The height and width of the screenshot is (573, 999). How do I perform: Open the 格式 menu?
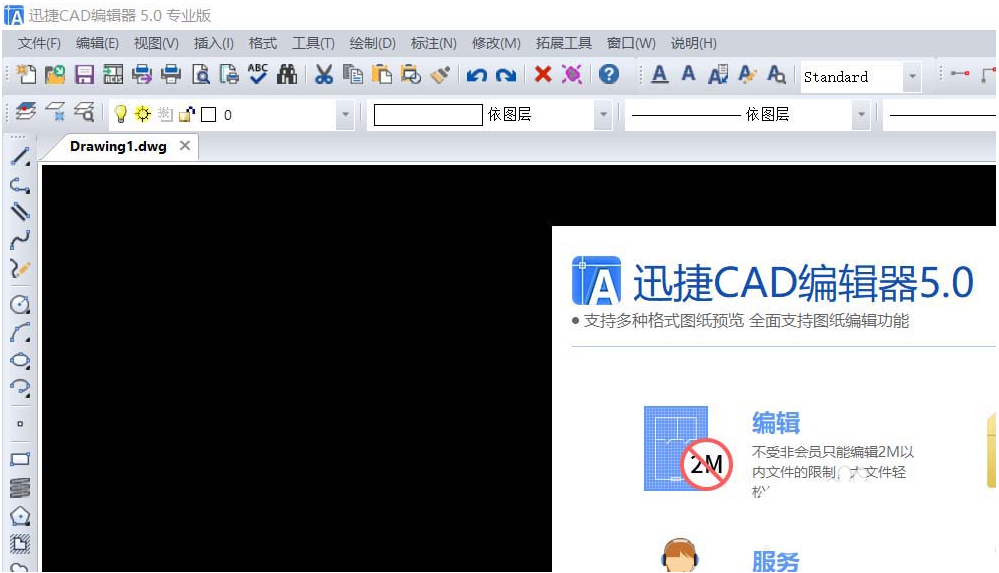tap(262, 43)
